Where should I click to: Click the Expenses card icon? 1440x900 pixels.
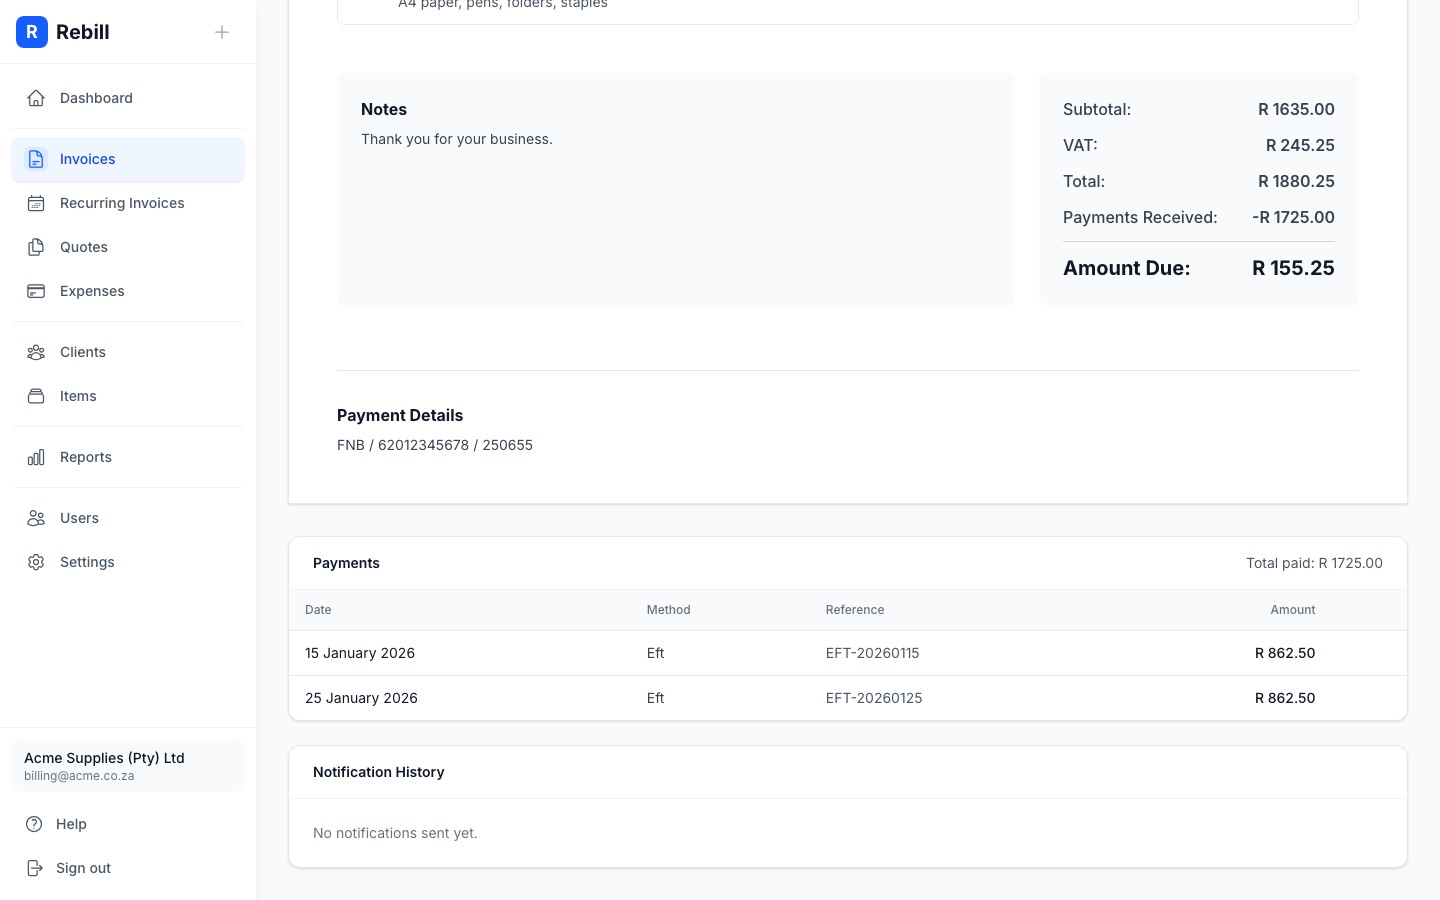[x=36, y=291]
